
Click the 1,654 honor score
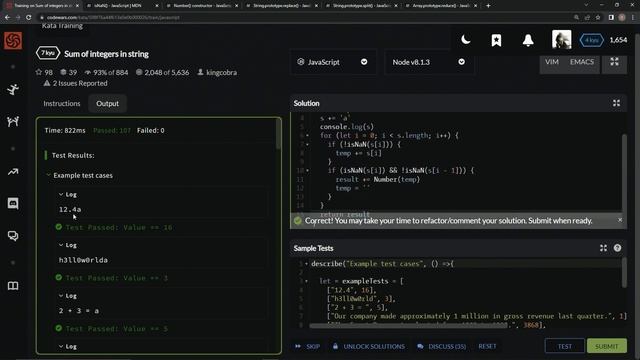pos(618,40)
